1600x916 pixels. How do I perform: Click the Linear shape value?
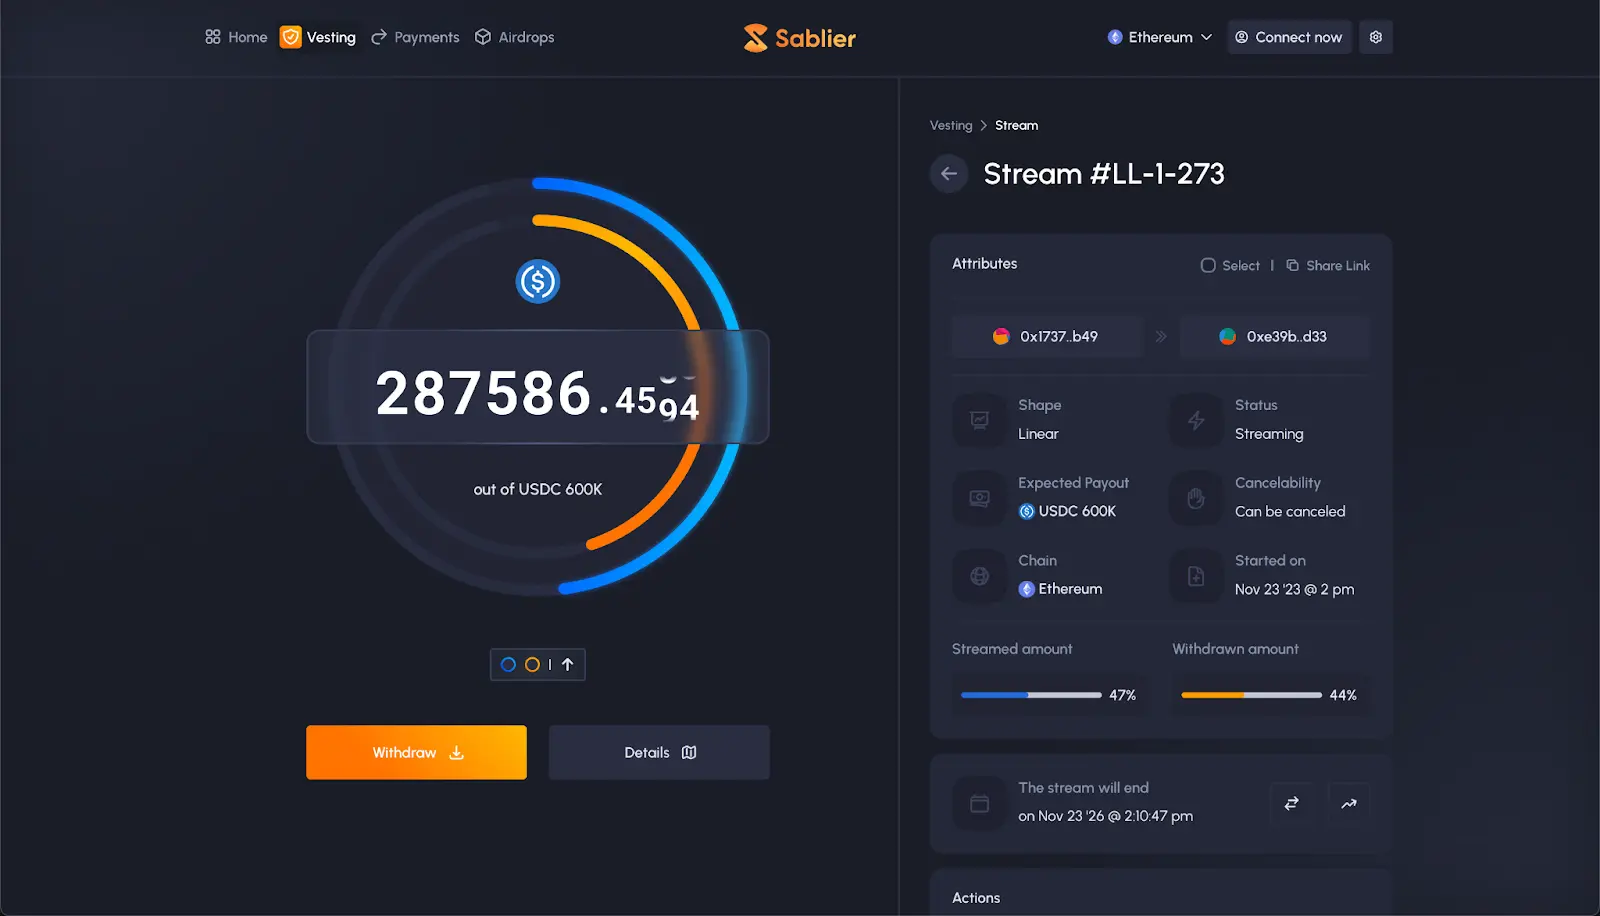[x=1038, y=434]
